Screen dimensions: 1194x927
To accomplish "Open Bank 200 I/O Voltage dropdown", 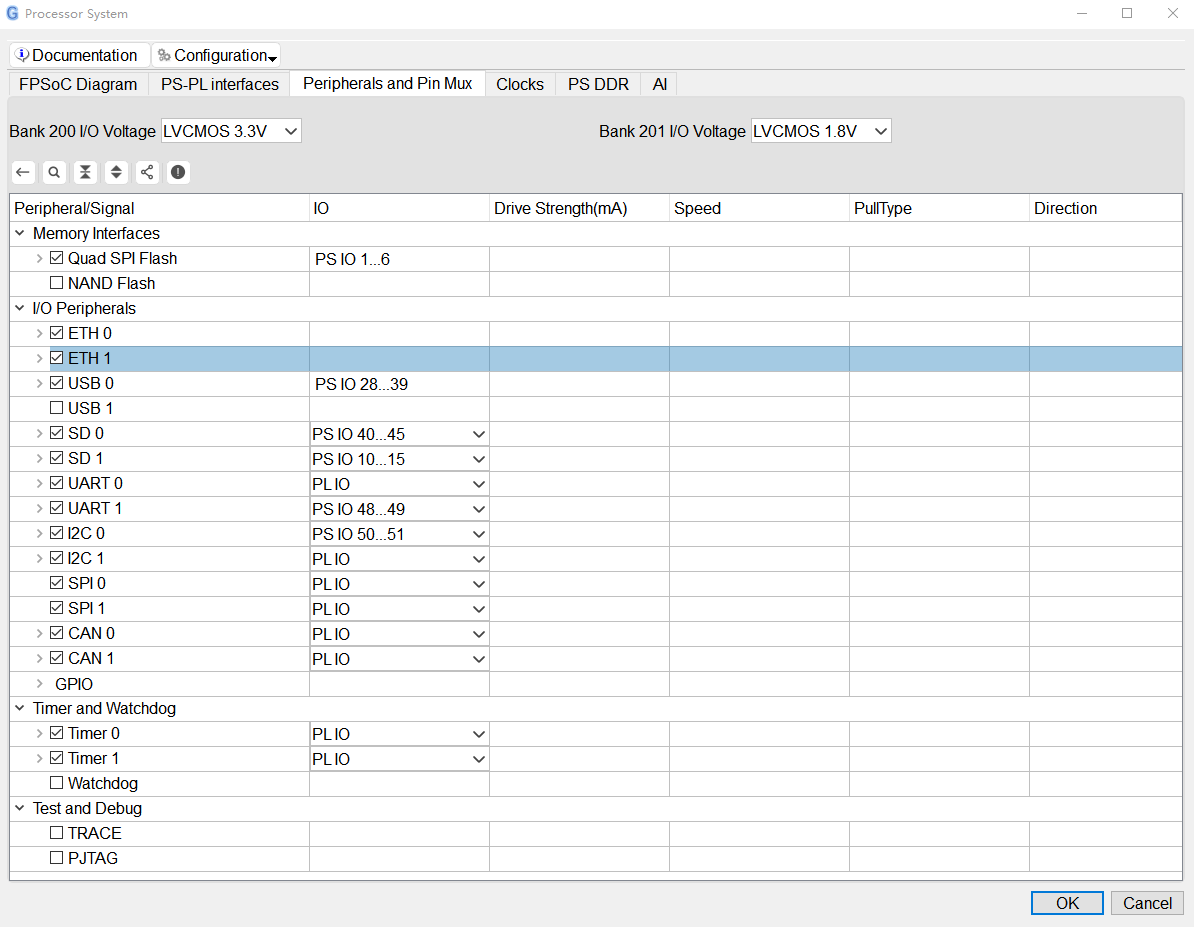I will [x=231, y=131].
